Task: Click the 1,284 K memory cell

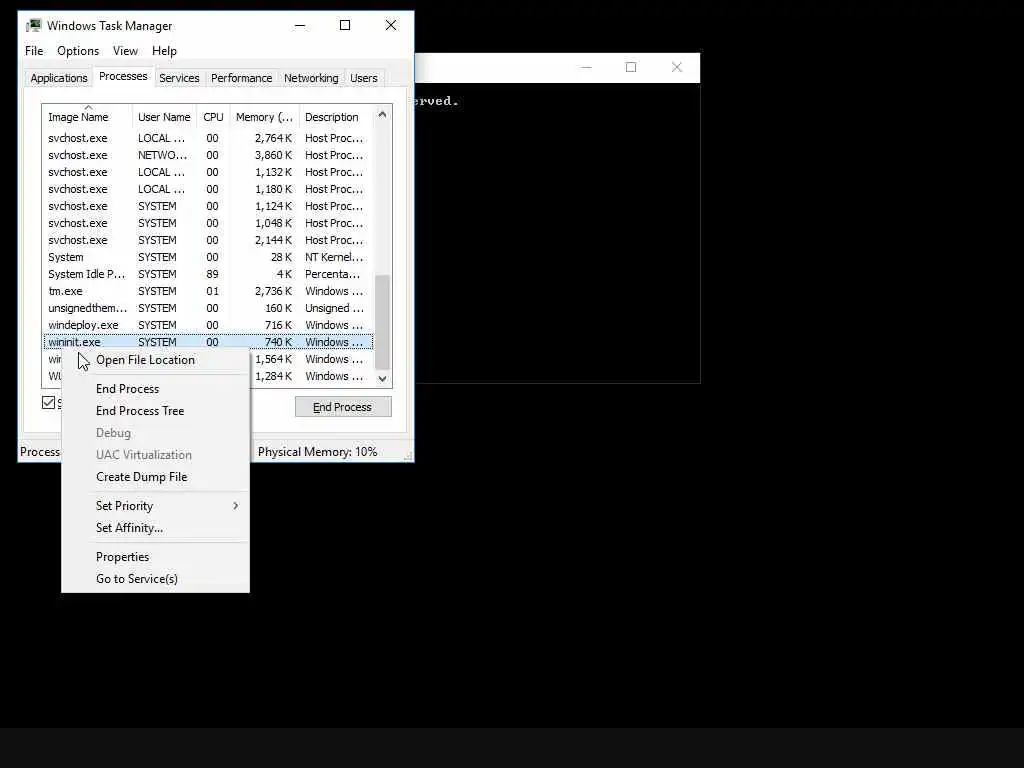Action: (x=274, y=376)
